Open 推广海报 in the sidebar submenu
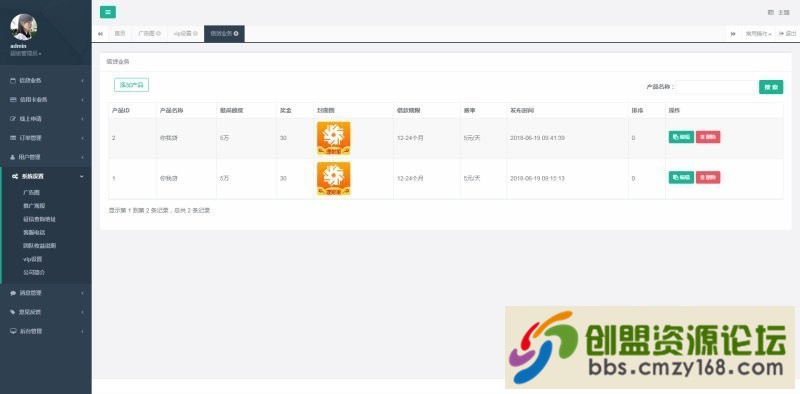The image size is (800, 394). point(34,206)
